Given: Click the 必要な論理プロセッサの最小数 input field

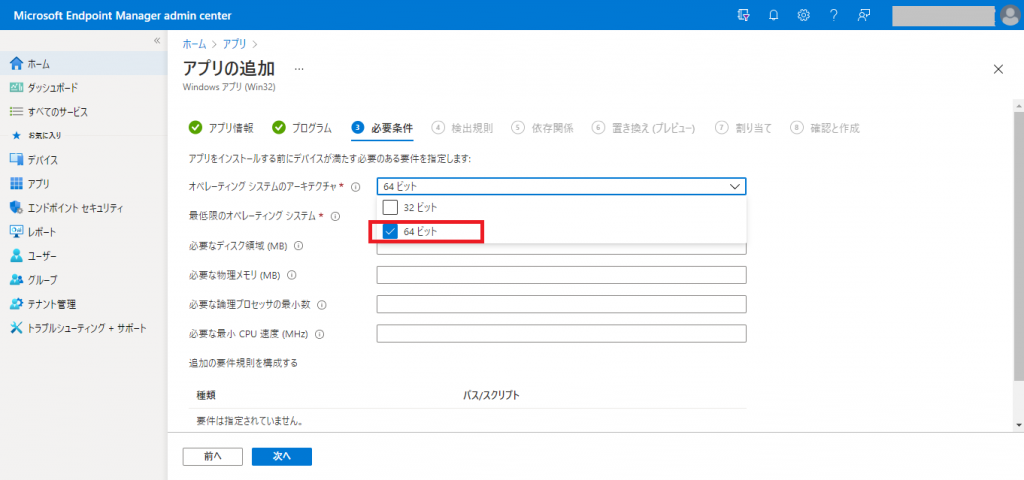Looking at the screenshot, I should pos(562,304).
